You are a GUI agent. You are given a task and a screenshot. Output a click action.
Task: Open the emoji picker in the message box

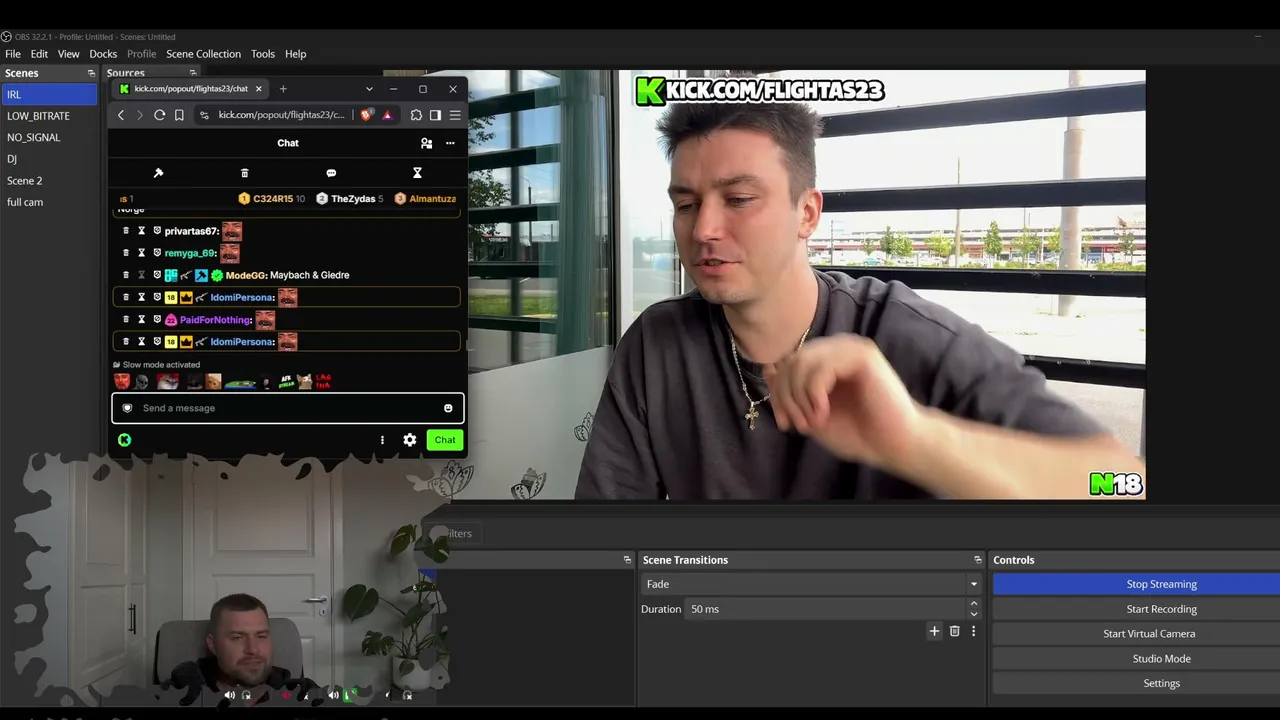pyautogui.click(x=448, y=408)
